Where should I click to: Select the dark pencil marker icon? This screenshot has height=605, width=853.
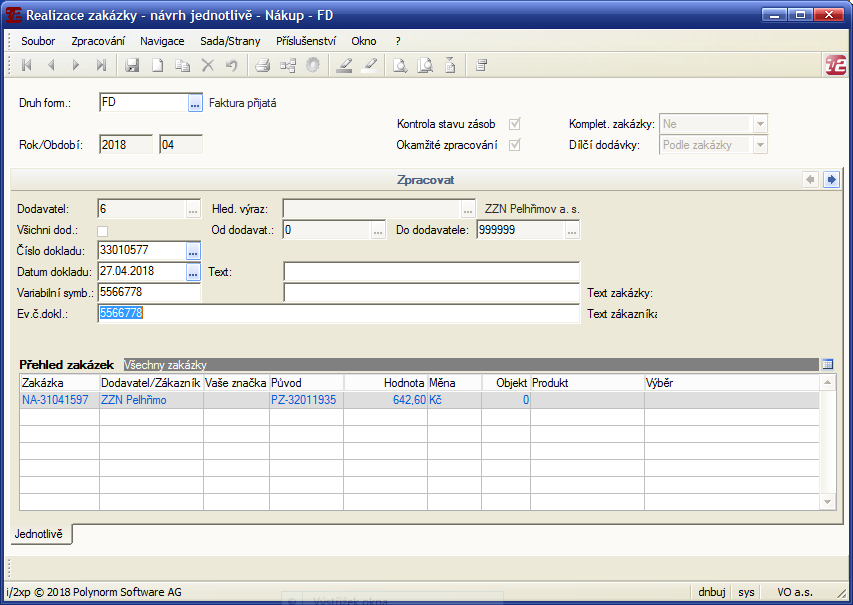point(344,65)
